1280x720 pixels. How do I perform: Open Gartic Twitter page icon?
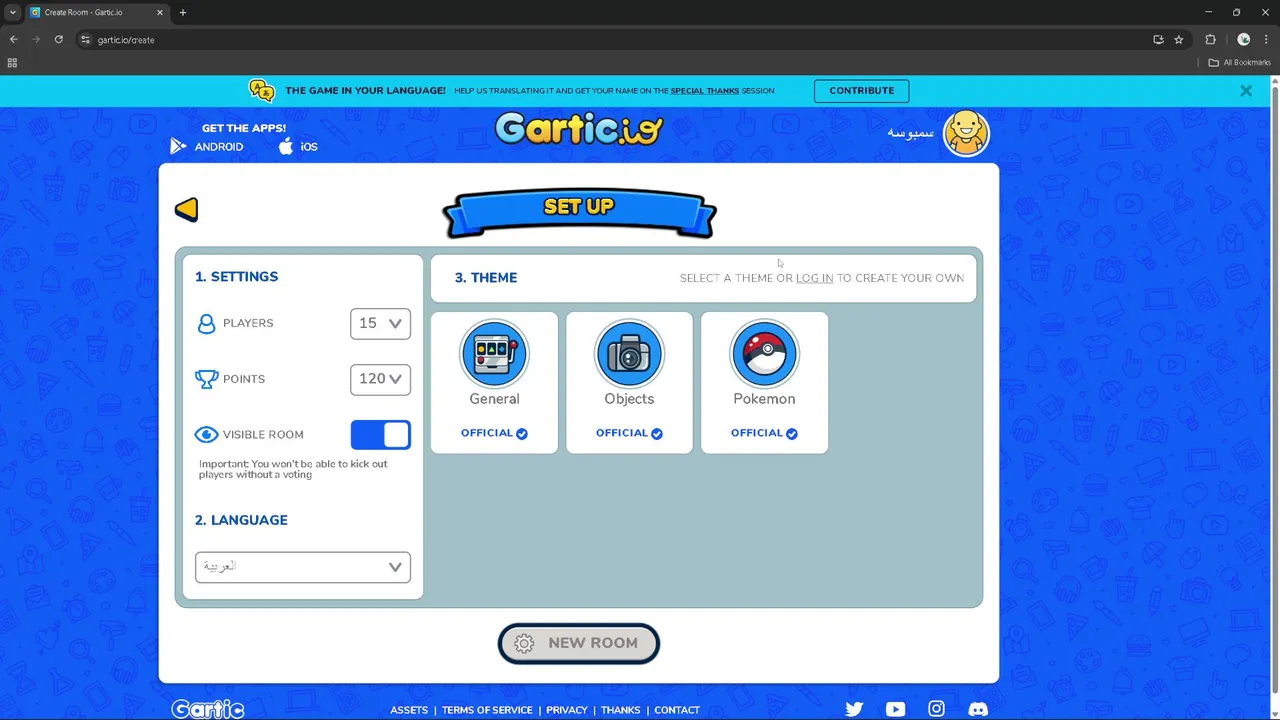click(x=854, y=709)
